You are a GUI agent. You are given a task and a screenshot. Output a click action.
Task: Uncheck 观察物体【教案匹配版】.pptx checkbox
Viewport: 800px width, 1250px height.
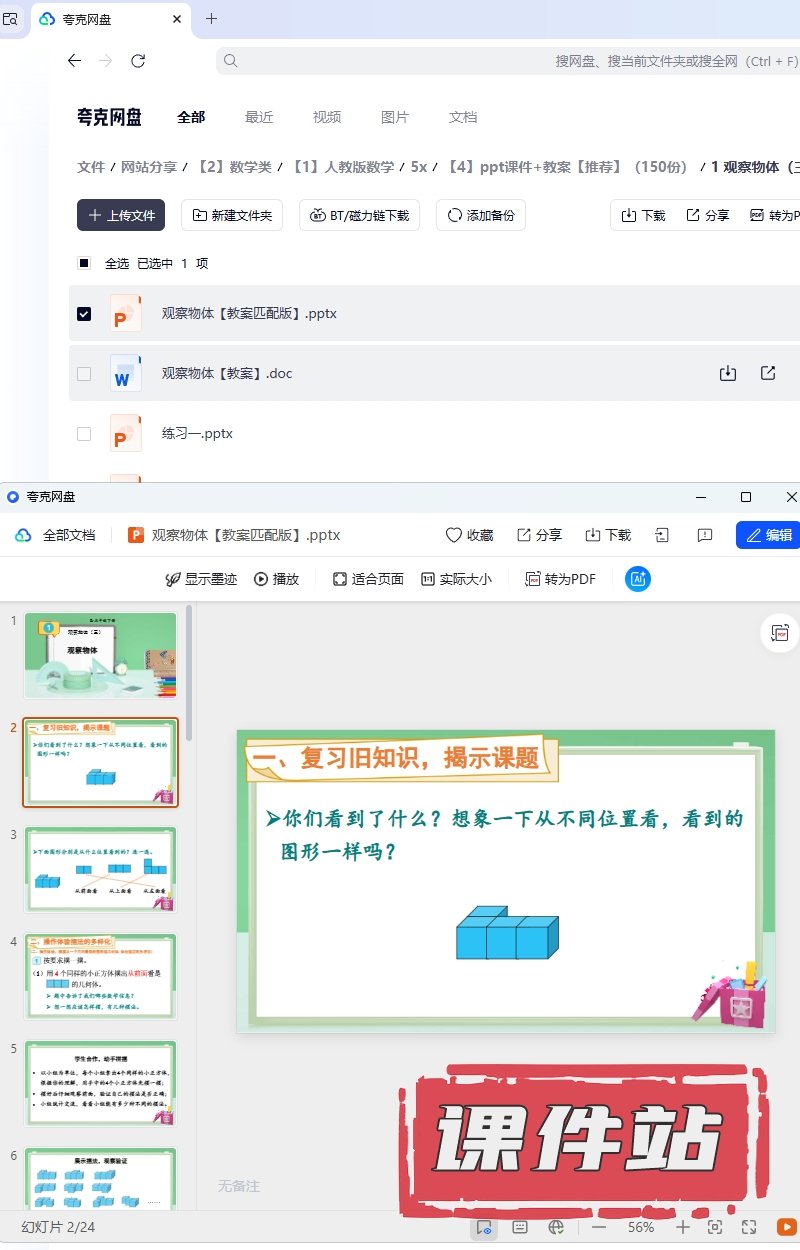84,314
